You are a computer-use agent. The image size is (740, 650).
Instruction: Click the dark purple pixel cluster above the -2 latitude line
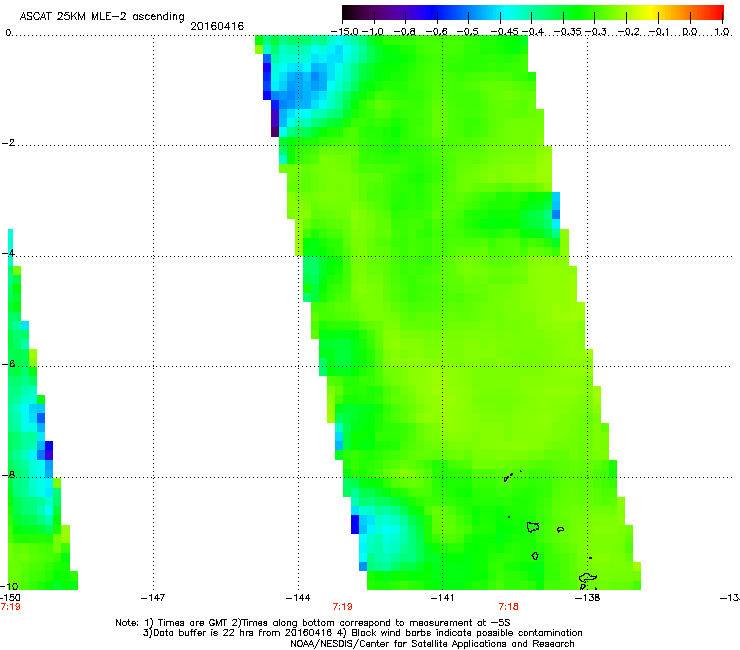coord(275,123)
